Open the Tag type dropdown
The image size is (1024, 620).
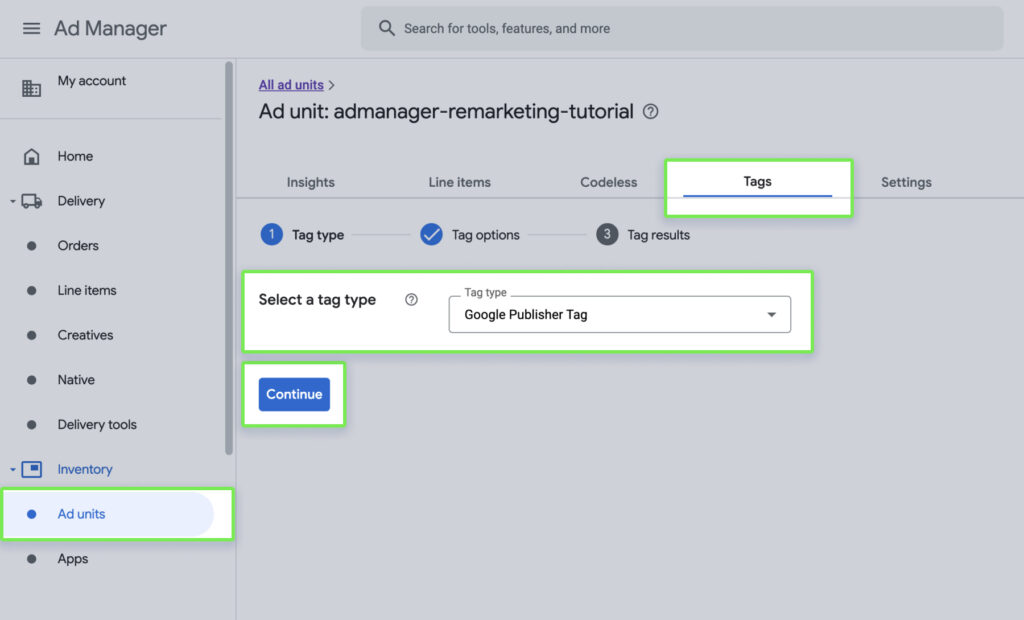coord(619,314)
